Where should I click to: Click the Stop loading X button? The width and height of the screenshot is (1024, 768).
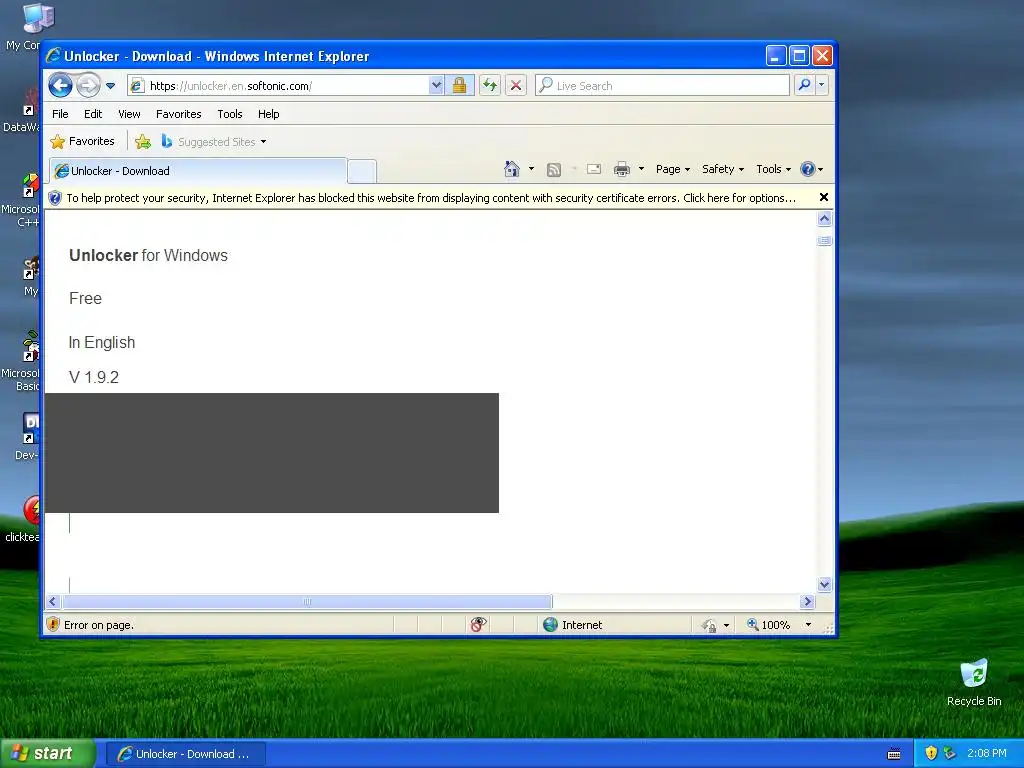click(516, 86)
